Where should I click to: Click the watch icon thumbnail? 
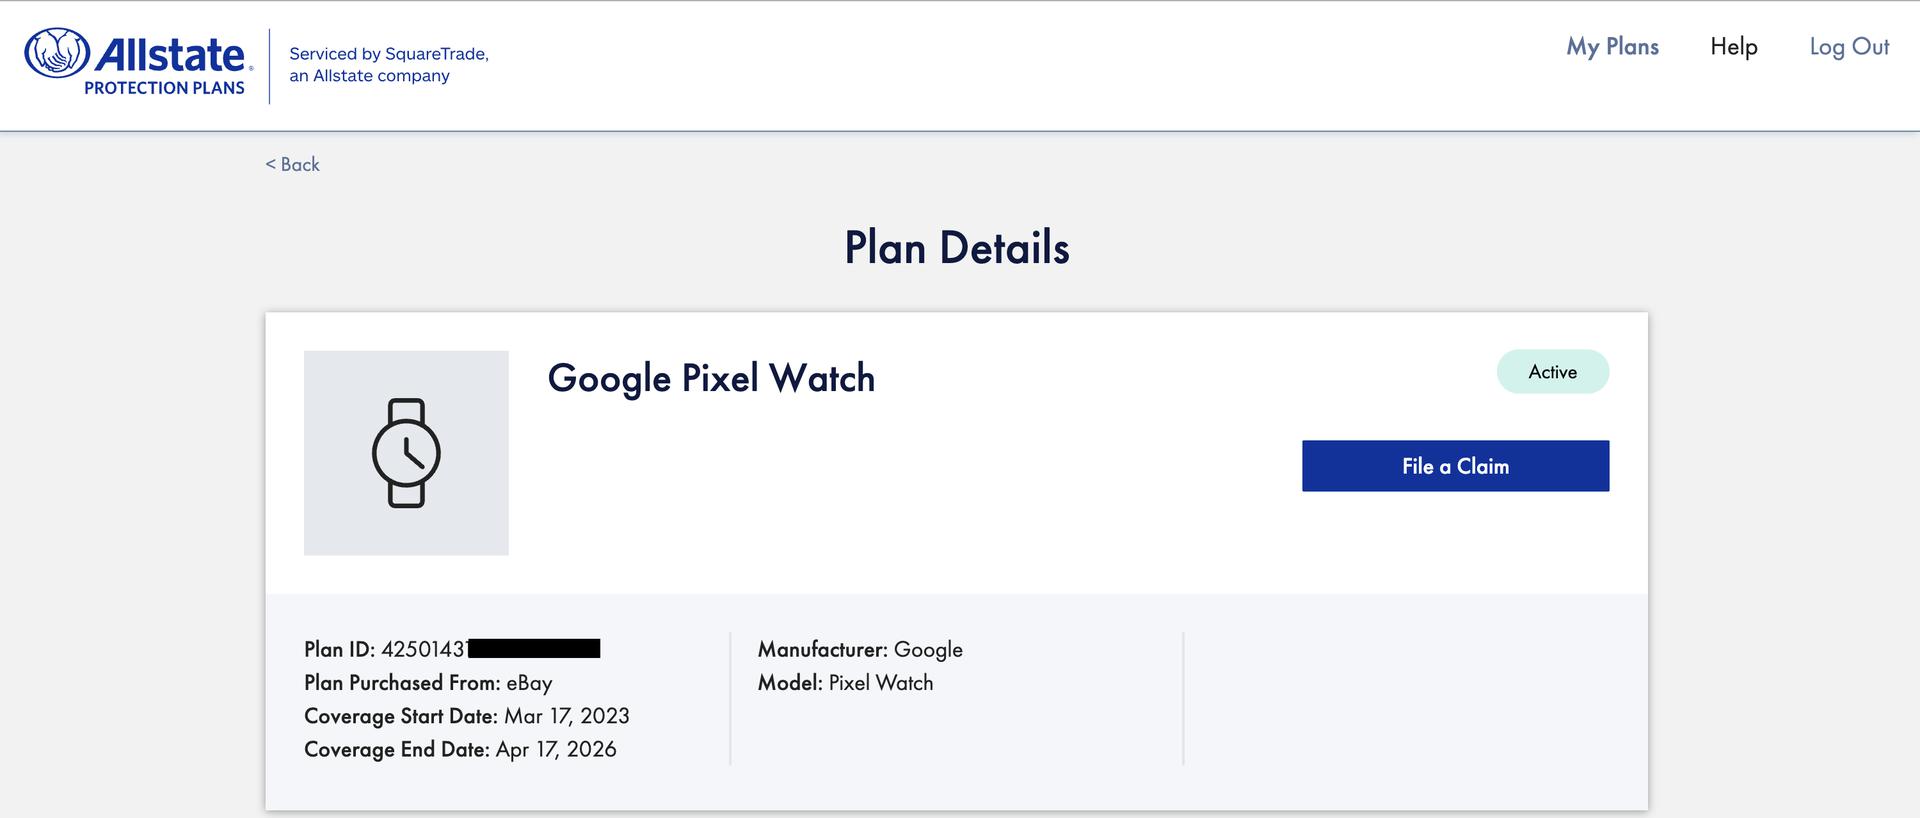(406, 453)
